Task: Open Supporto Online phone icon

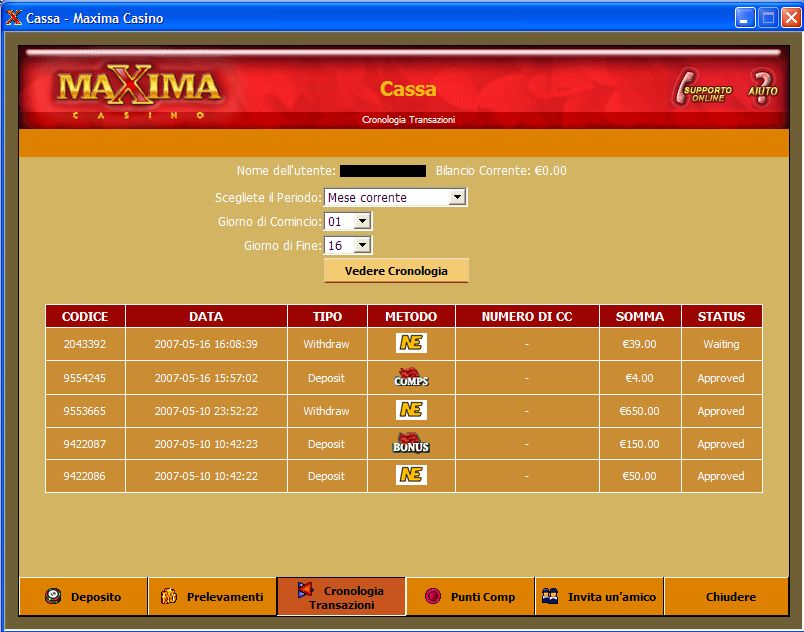Action: click(702, 89)
